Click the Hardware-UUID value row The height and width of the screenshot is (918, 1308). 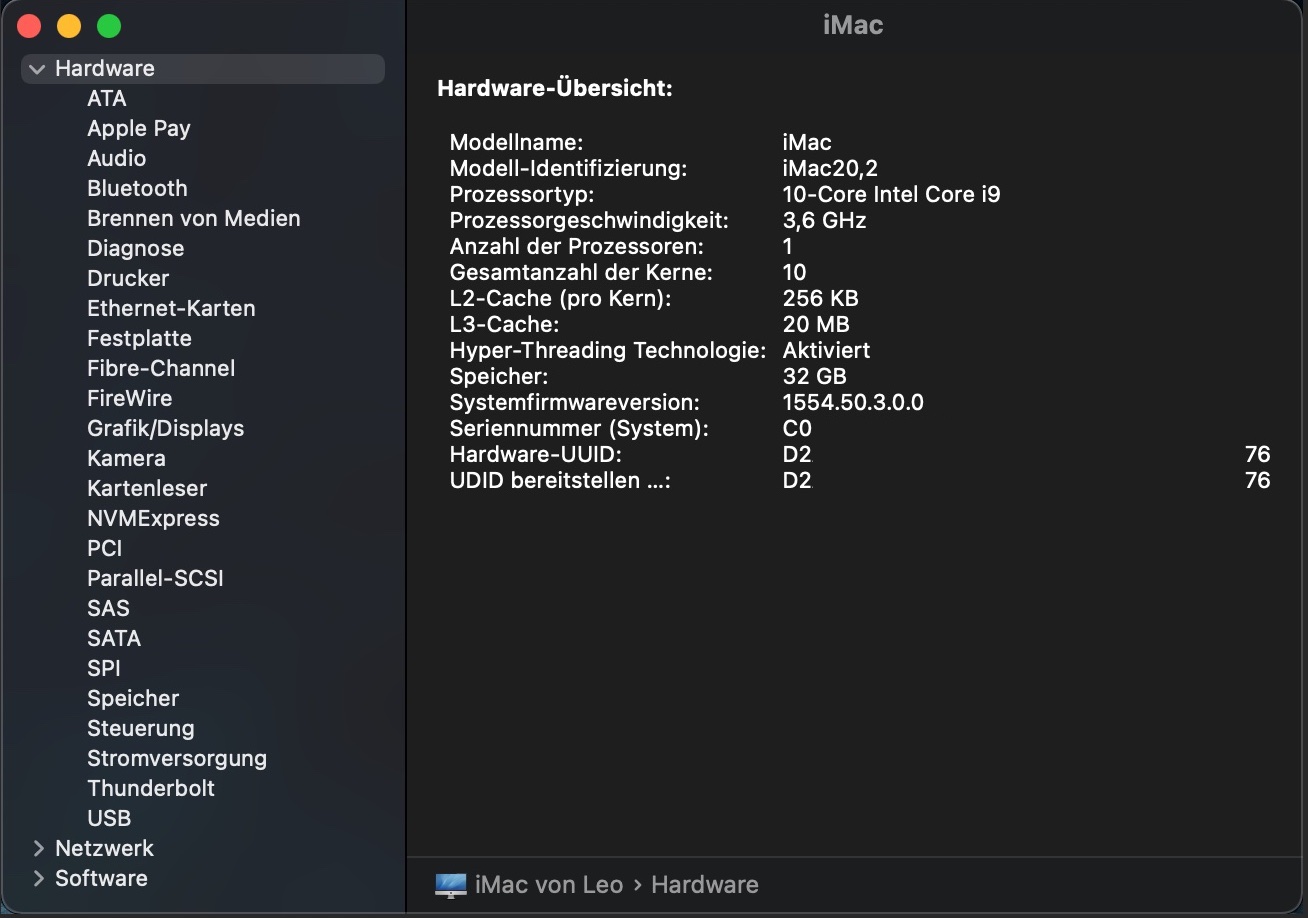pos(797,455)
